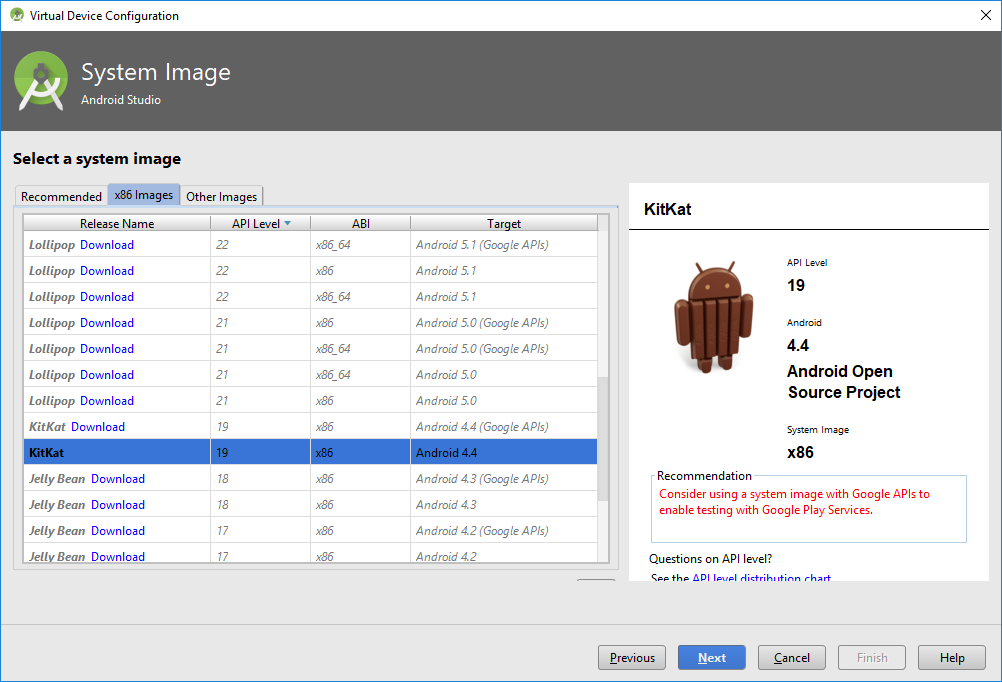Click the Next button
This screenshot has width=1002, height=682.
[x=712, y=658]
